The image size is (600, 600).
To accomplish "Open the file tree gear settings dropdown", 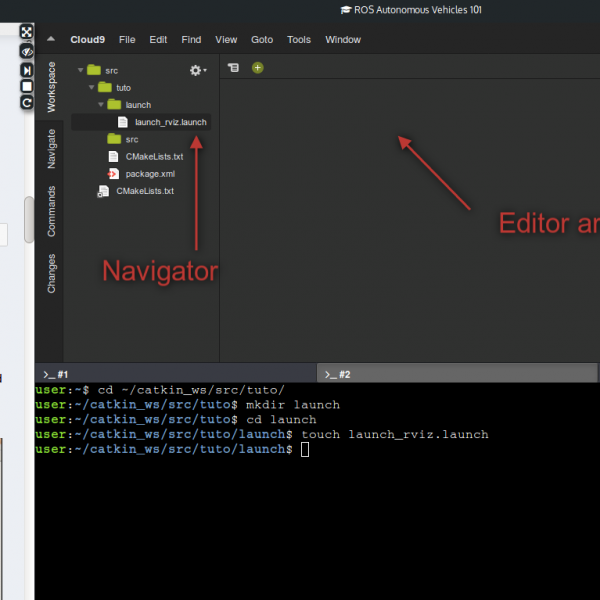I will pos(198,70).
